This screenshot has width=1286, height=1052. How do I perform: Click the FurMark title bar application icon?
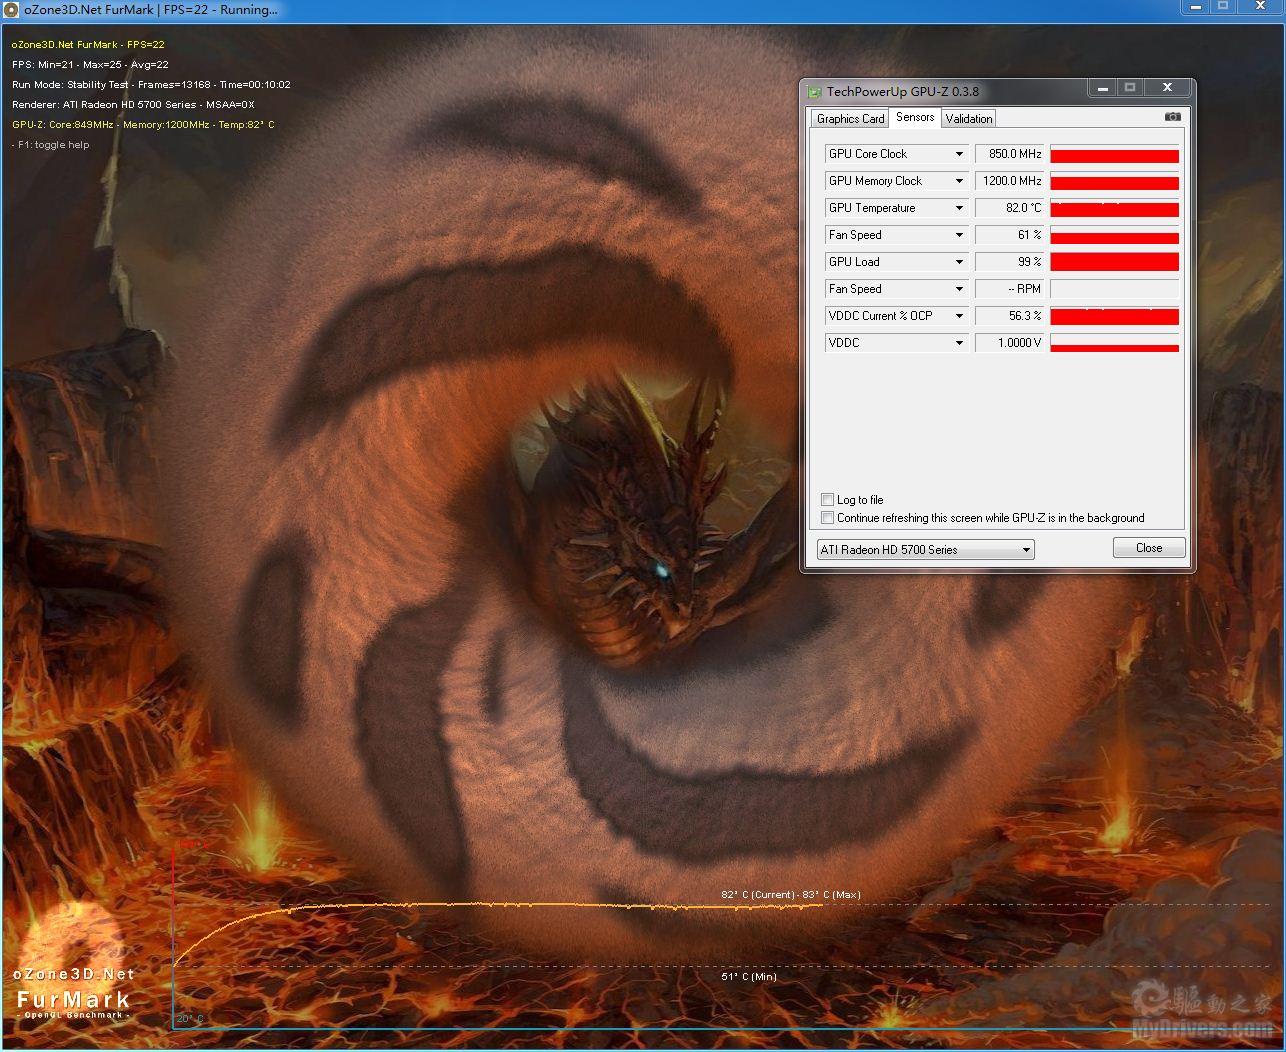[12, 9]
